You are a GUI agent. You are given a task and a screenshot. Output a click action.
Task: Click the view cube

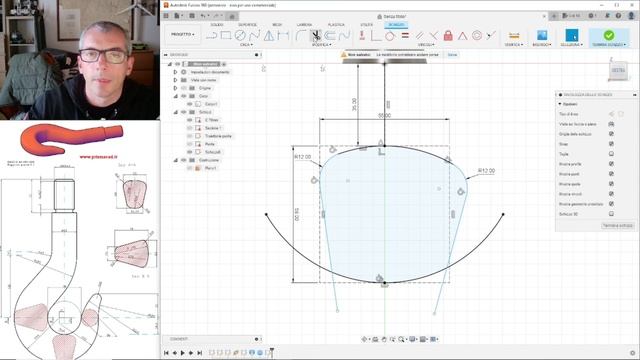618,70
